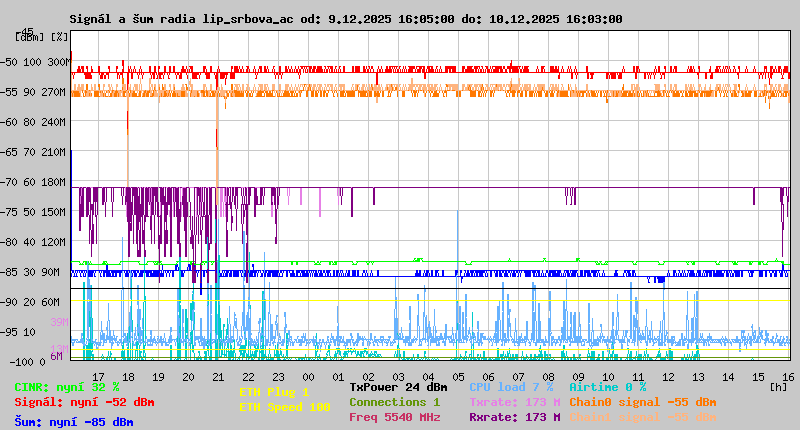
Task: Click the 'Freq 5540 MHz' legend label
Action: coord(394,417)
